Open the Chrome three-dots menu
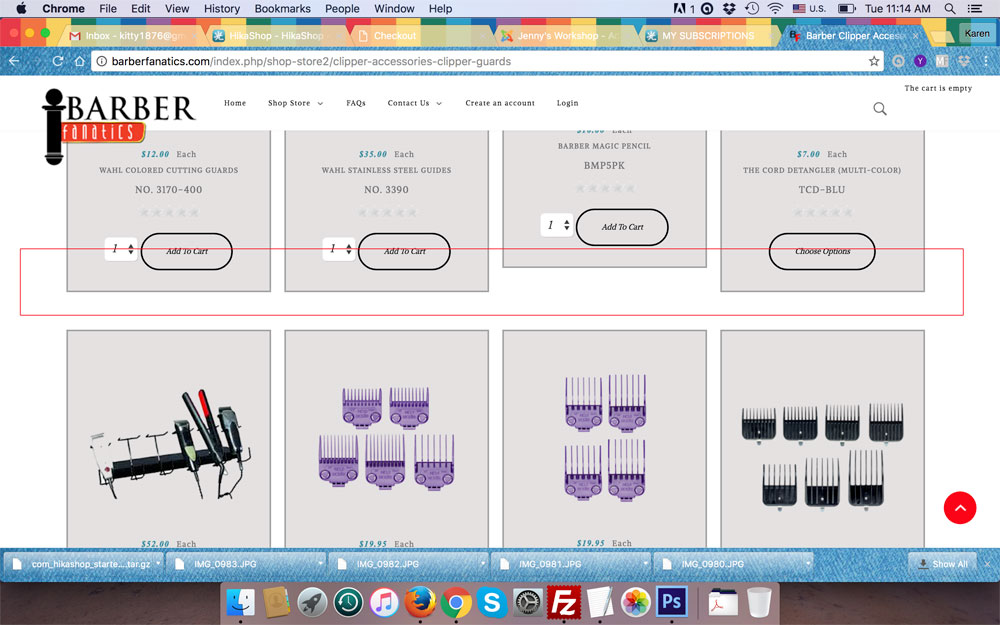The width and height of the screenshot is (1000, 625). tap(986, 61)
